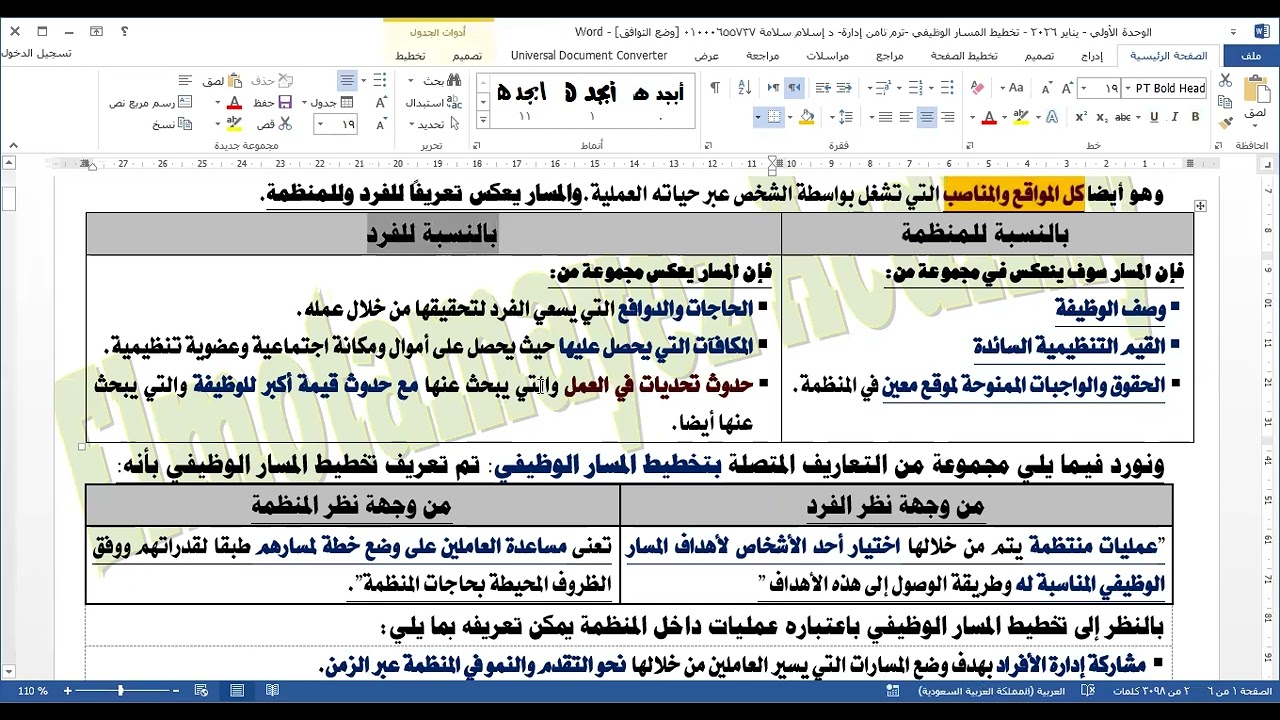Click the Justify alignment icon
This screenshot has width=1280, height=720.
(885, 117)
